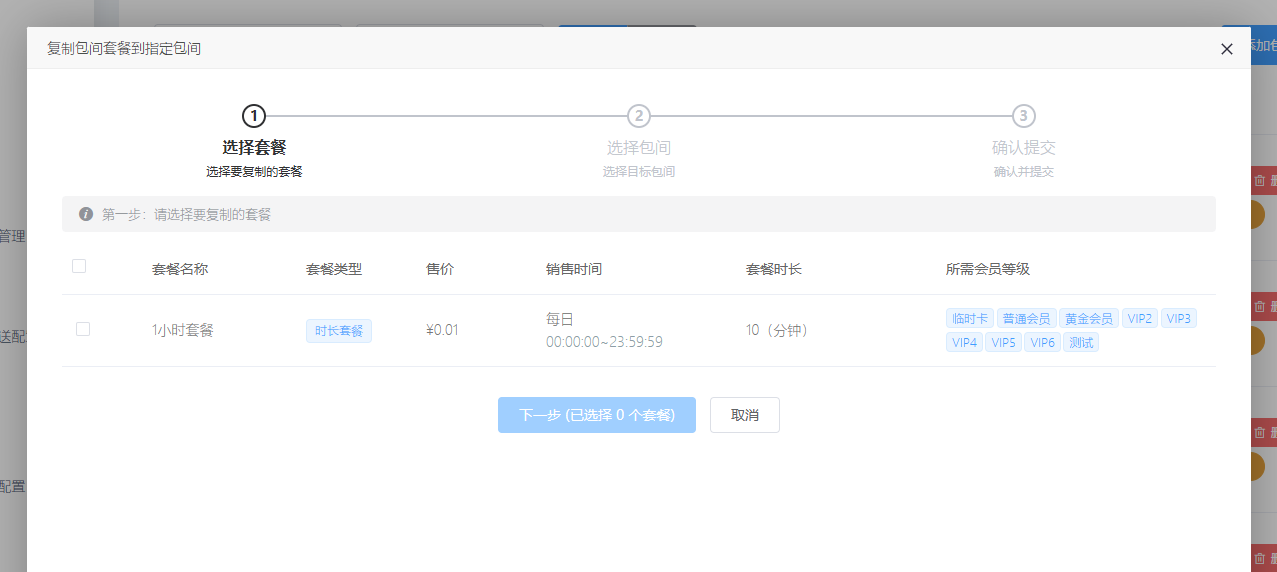
Task: Click the 售价 column header
Action: click(440, 269)
